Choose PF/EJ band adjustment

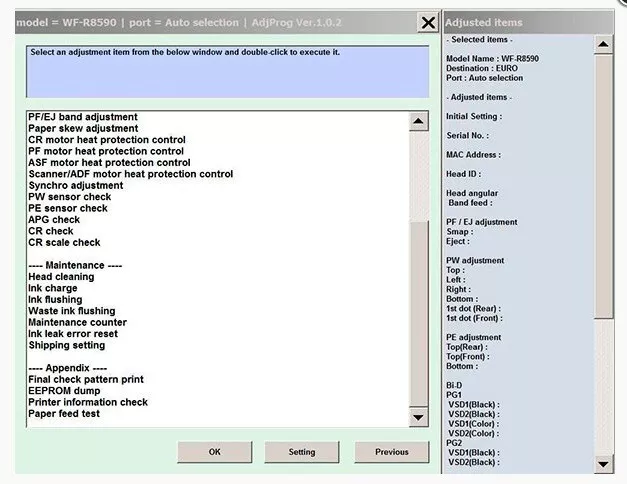coord(83,117)
